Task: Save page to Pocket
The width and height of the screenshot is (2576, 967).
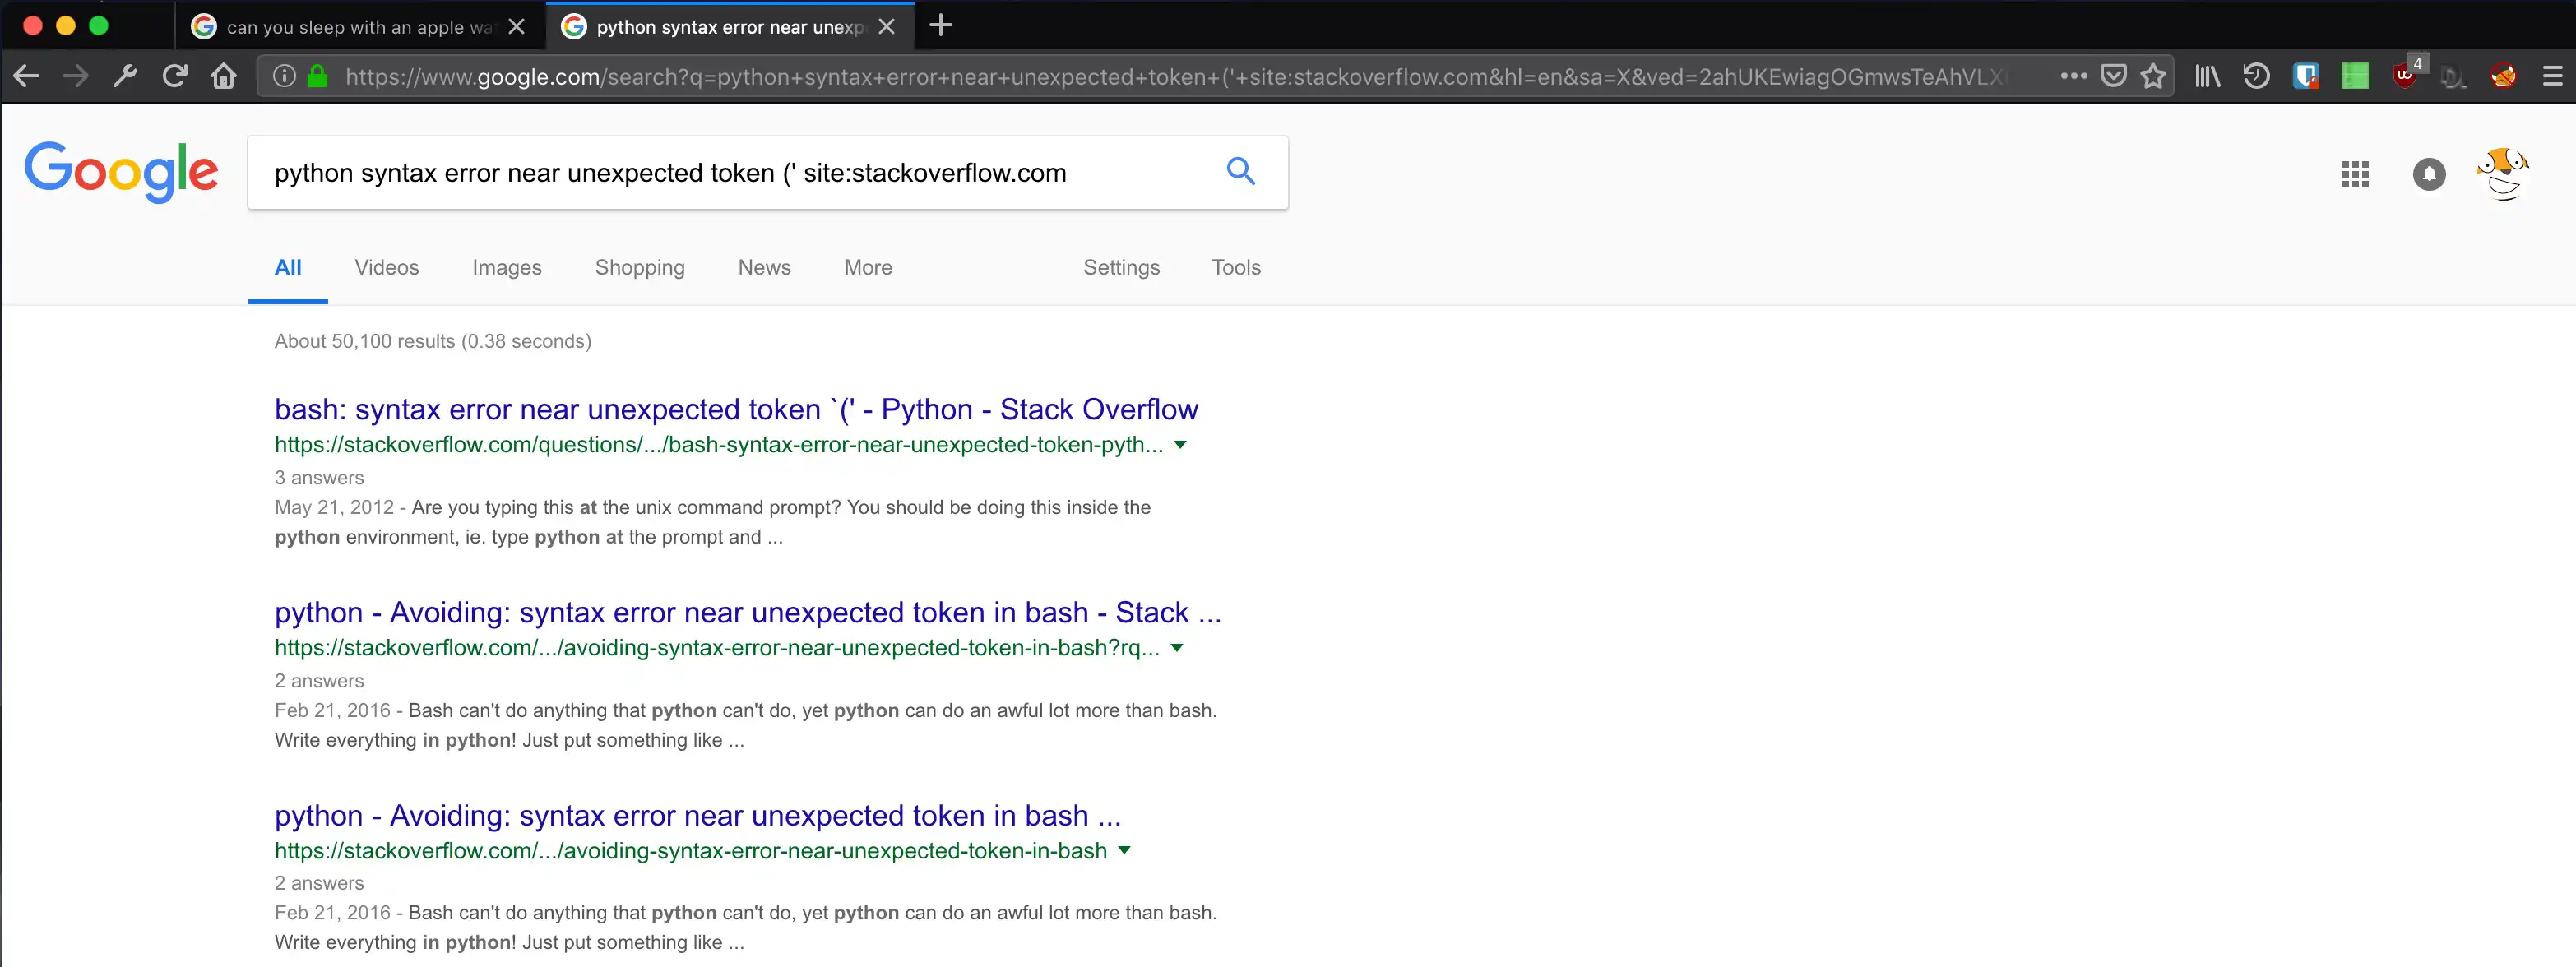Action: tap(2113, 76)
